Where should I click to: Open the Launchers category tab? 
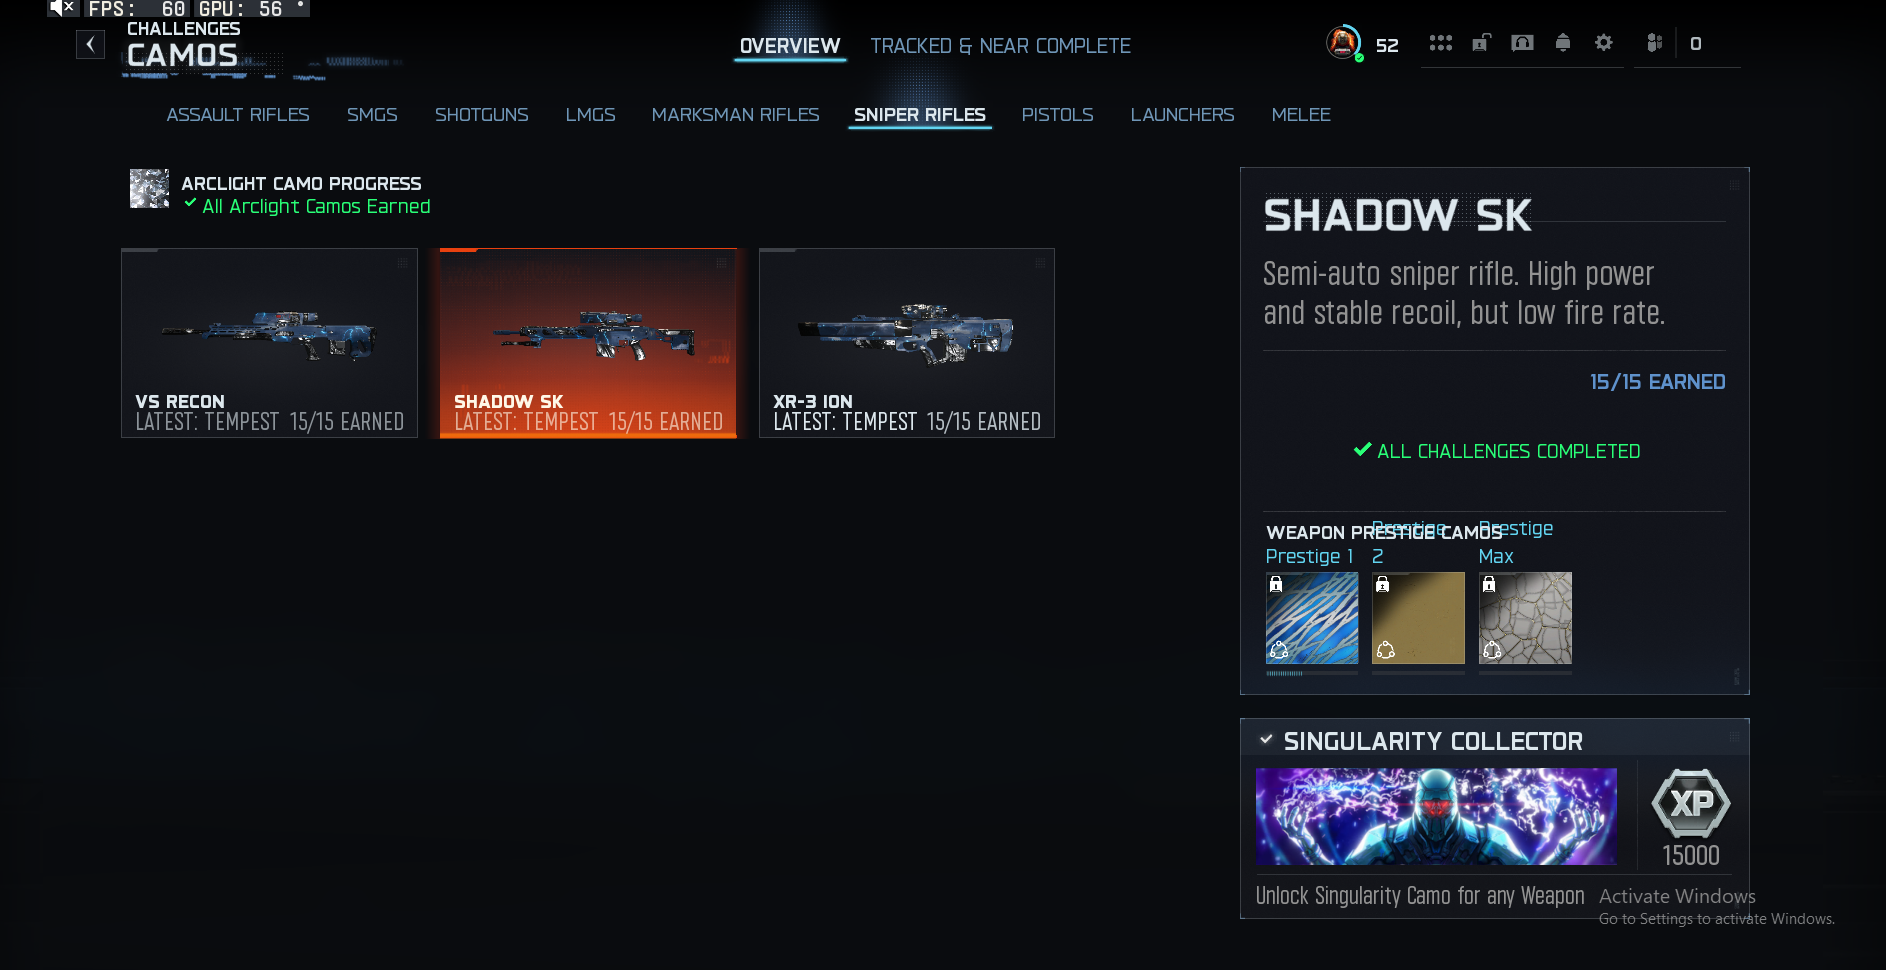point(1182,115)
